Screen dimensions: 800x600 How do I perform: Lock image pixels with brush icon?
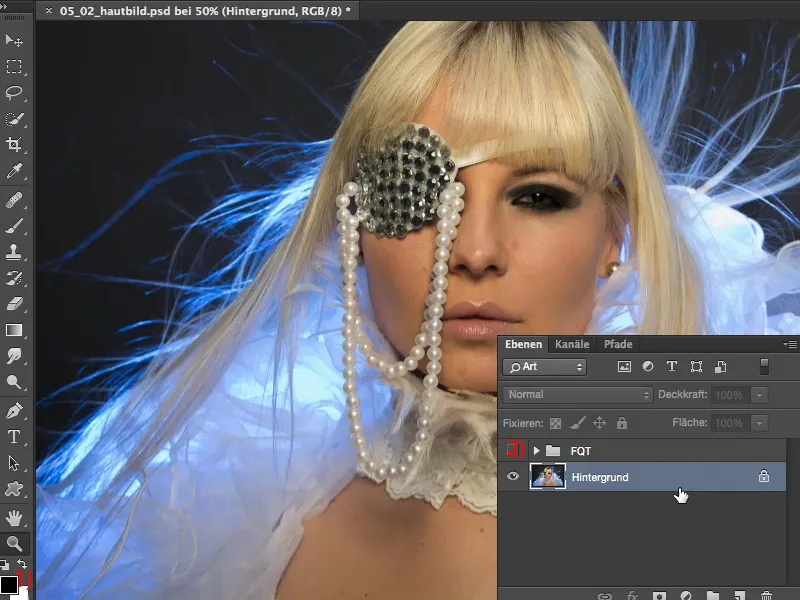tap(578, 422)
